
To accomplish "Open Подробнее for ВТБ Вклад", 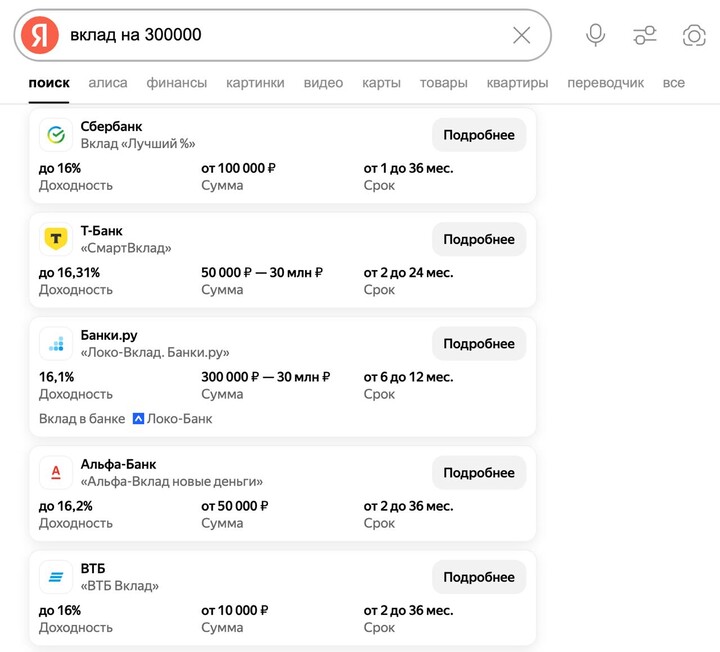I will coord(479,577).
